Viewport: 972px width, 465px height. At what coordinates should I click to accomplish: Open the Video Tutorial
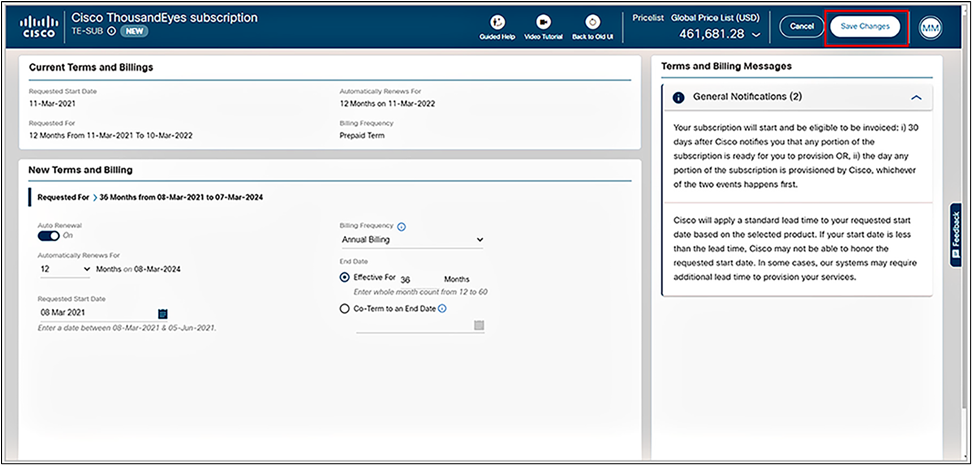click(543, 27)
